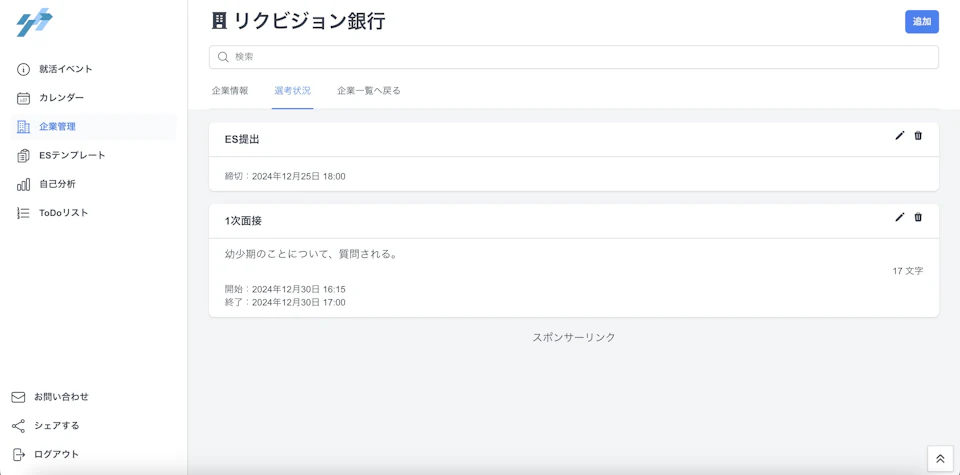
Task: Click the 自己分析 bar chart icon
Action: coord(23,184)
